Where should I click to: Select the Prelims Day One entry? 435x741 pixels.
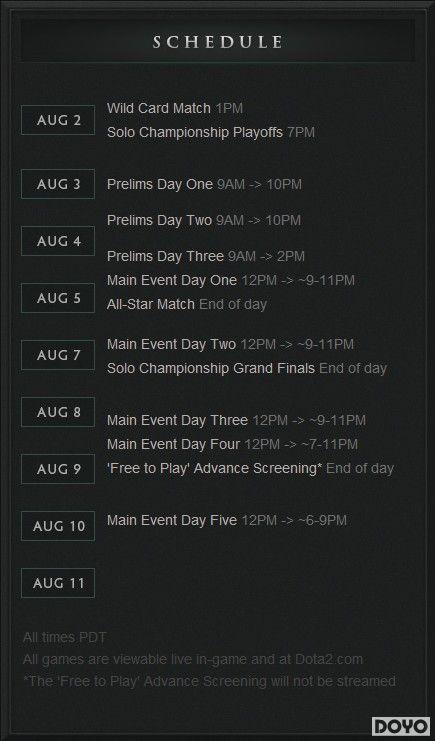(x=204, y=184)
